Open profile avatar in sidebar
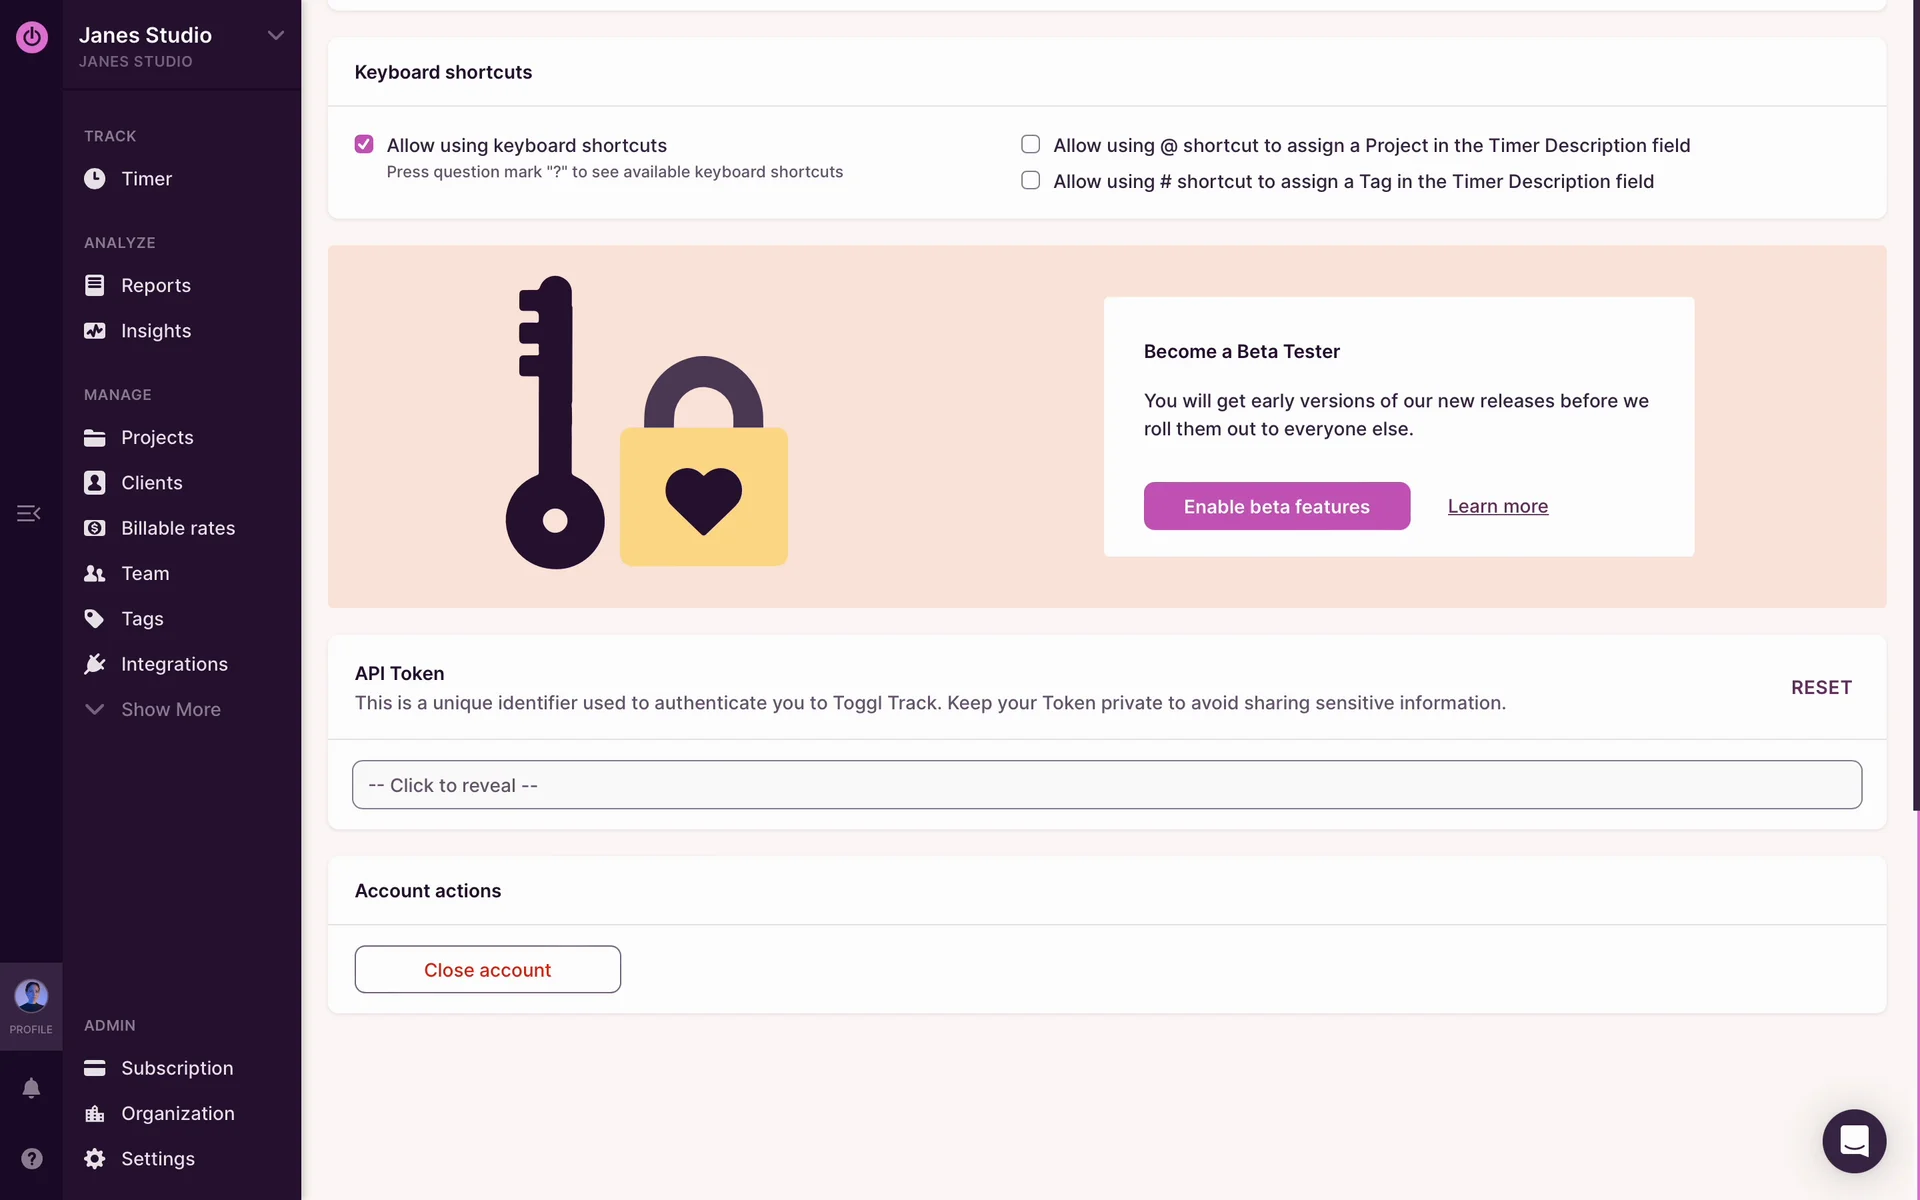The height and width of the screenshot is (1200, 1920). 31,996
